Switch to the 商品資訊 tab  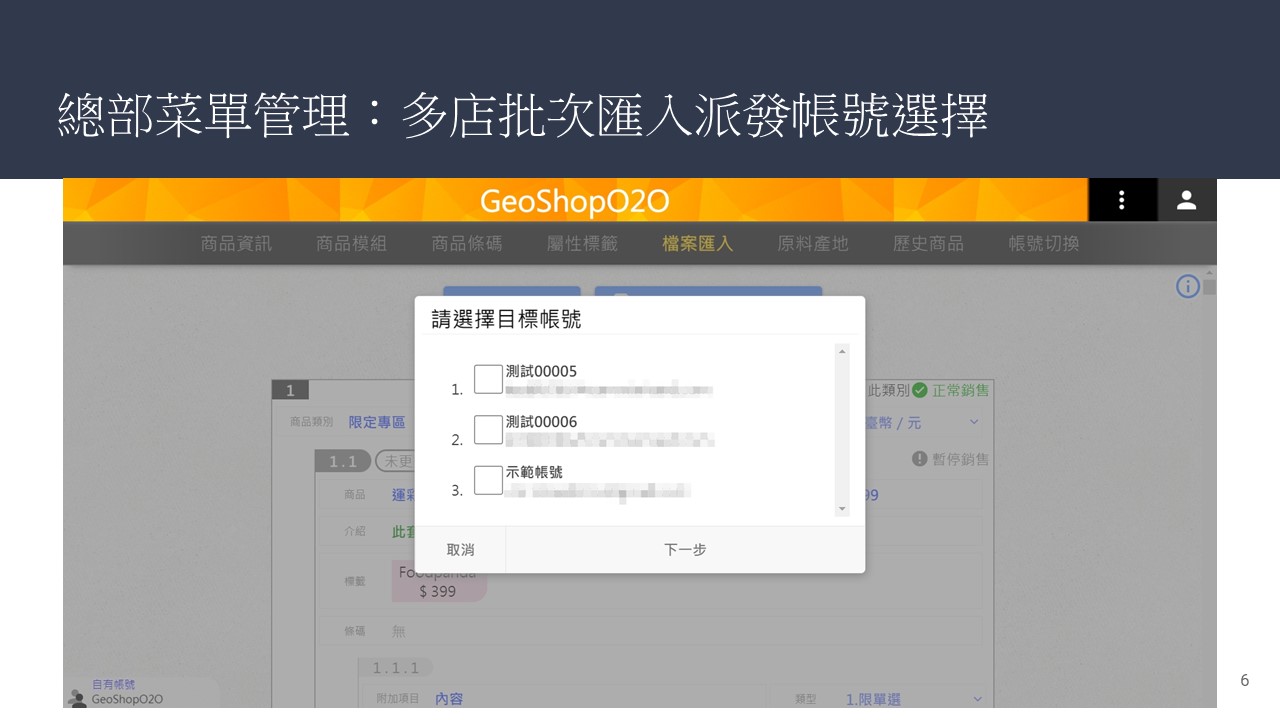[x=236, y=243]
